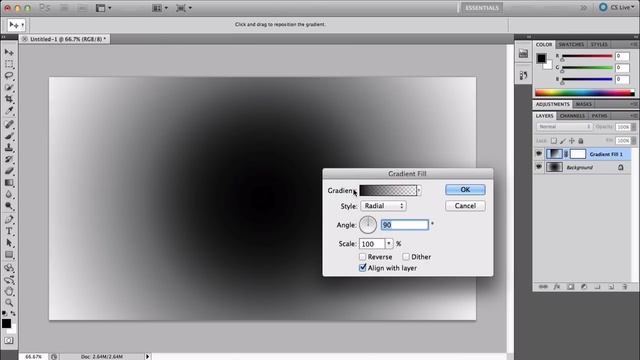Toggle lock all
The image size is (640, 360).
pyautogui.click(x=581, y=141)
